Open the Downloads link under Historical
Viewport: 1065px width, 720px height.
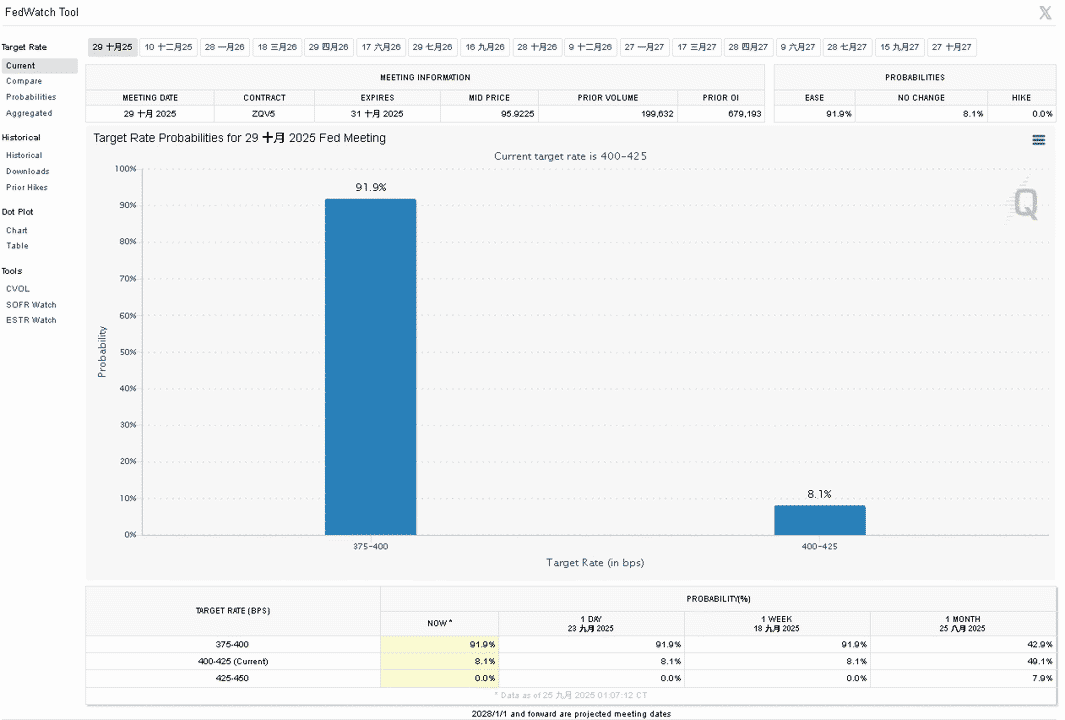click(28, 171)
